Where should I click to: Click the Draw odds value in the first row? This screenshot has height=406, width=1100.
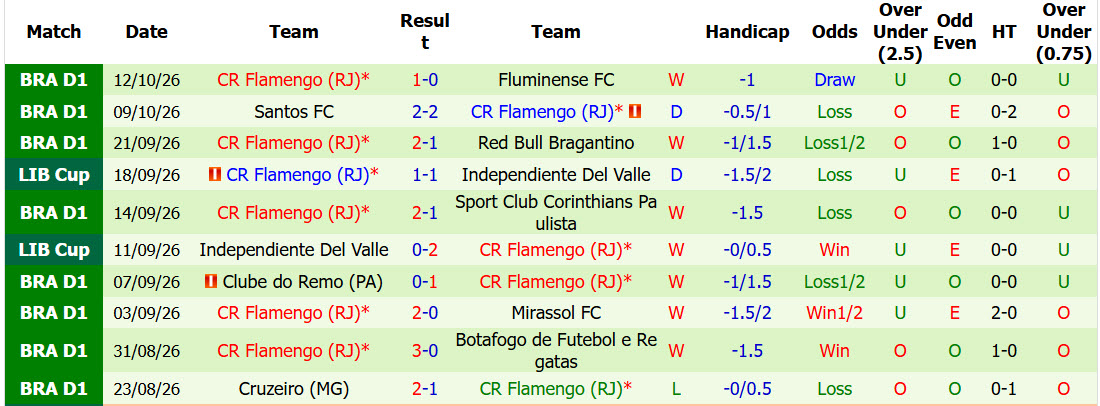835,80
